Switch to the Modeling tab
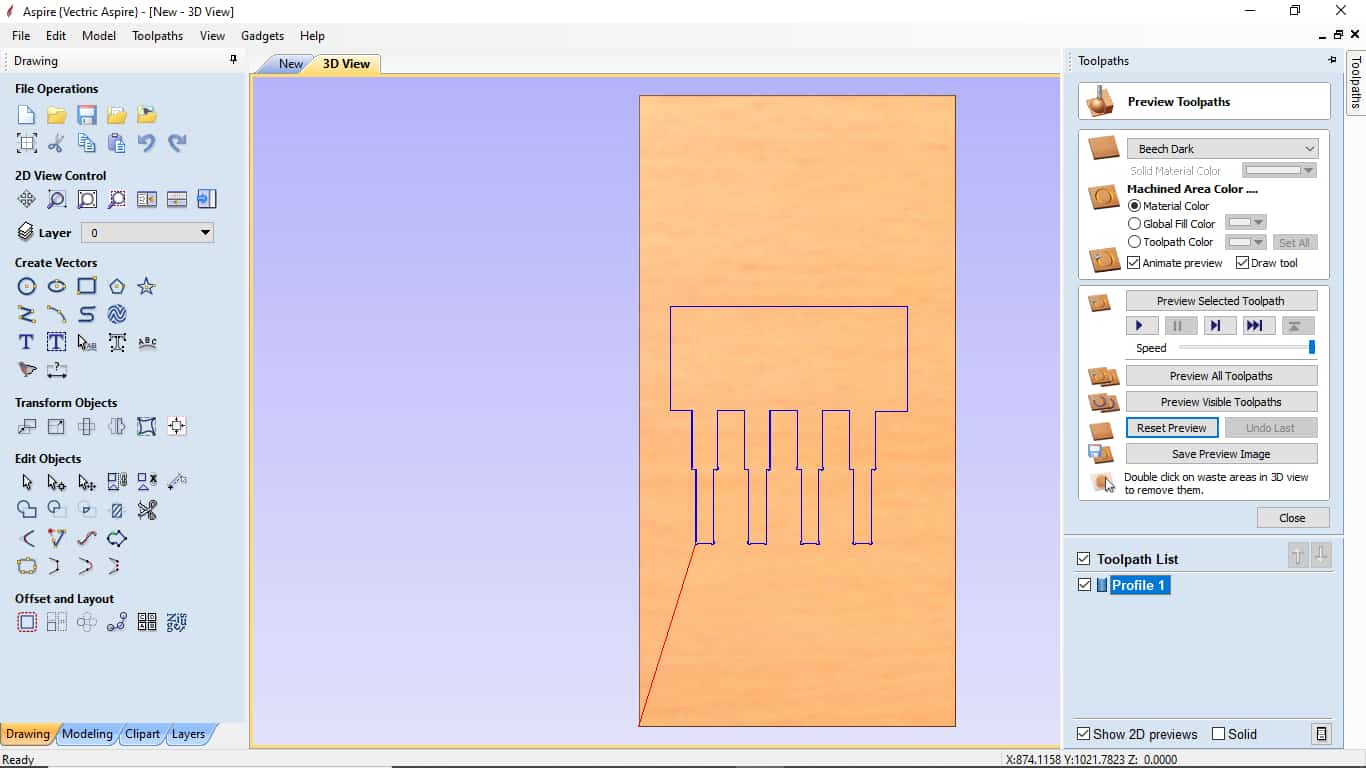The width and height of the screenshot is (1366, 768). (87, 734)
